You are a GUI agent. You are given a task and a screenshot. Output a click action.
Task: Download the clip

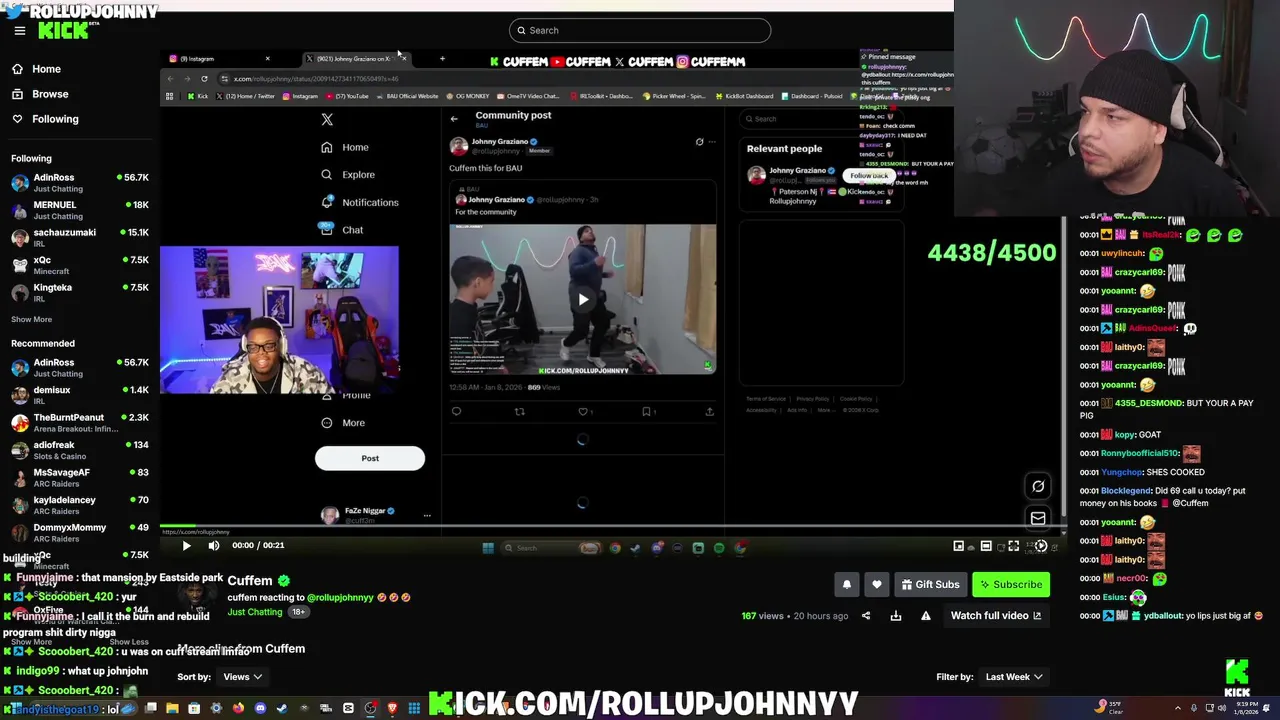[x=896, y=616]
